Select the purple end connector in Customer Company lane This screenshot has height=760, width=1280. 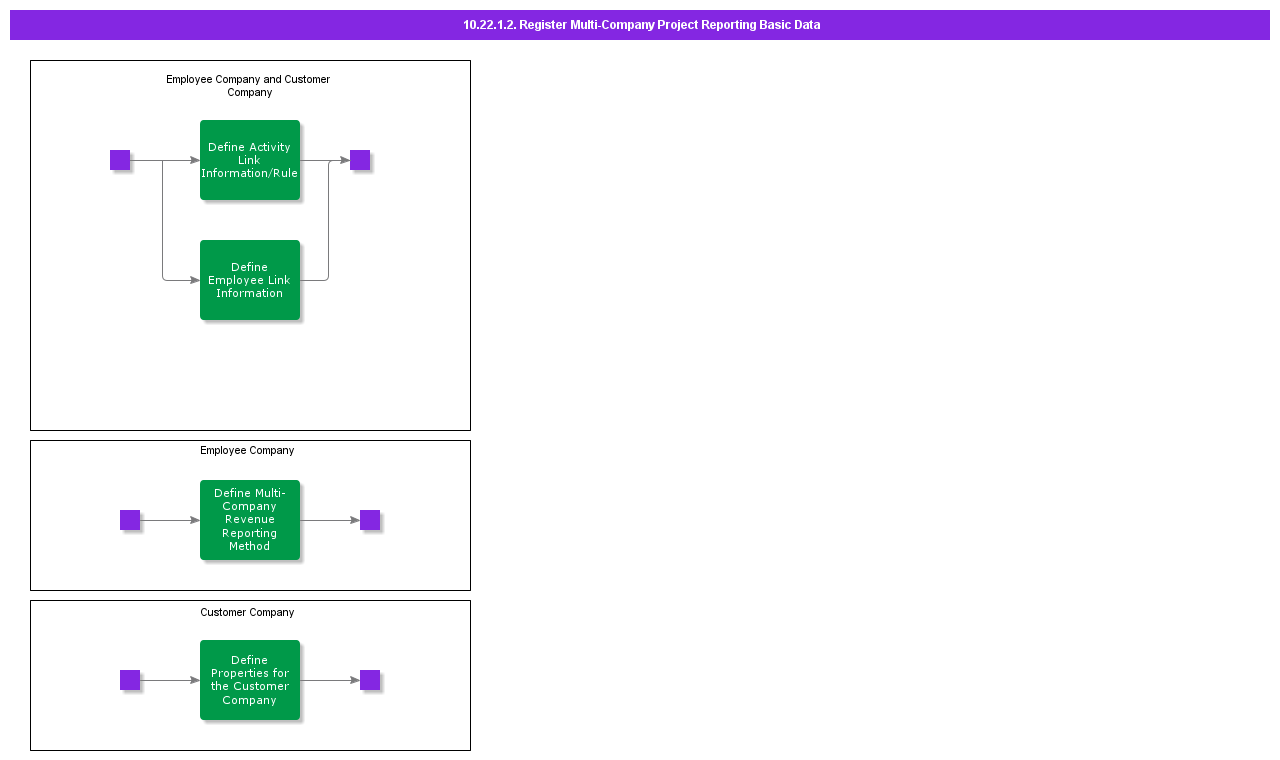click(370, 680)
